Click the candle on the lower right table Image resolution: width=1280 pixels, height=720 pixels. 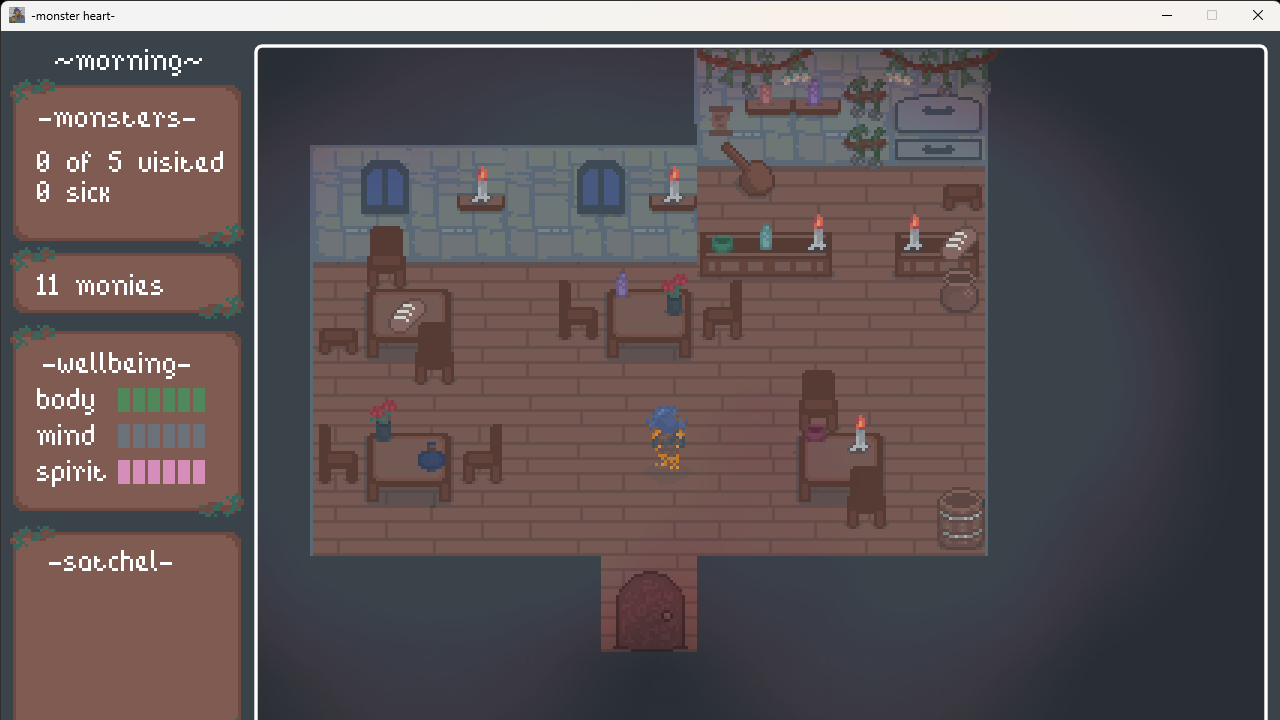[860, 434]
